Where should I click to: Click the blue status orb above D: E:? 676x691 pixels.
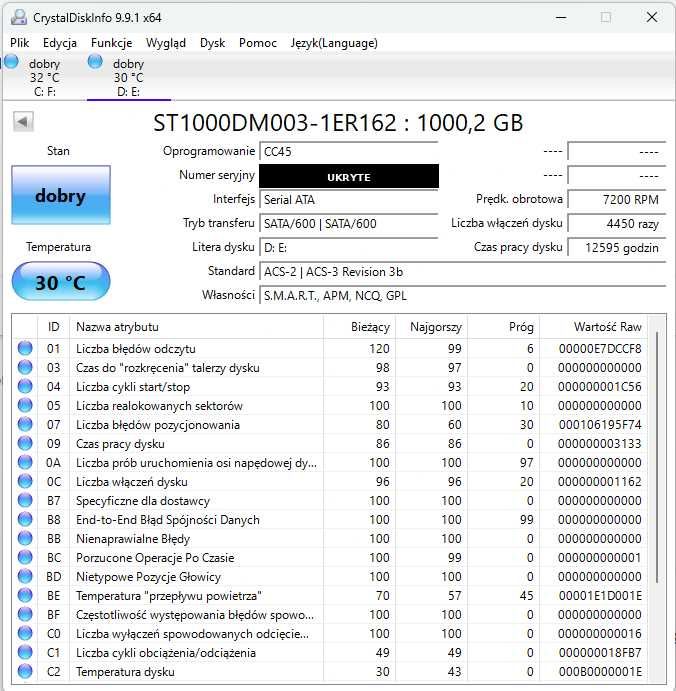pos(95,62)
